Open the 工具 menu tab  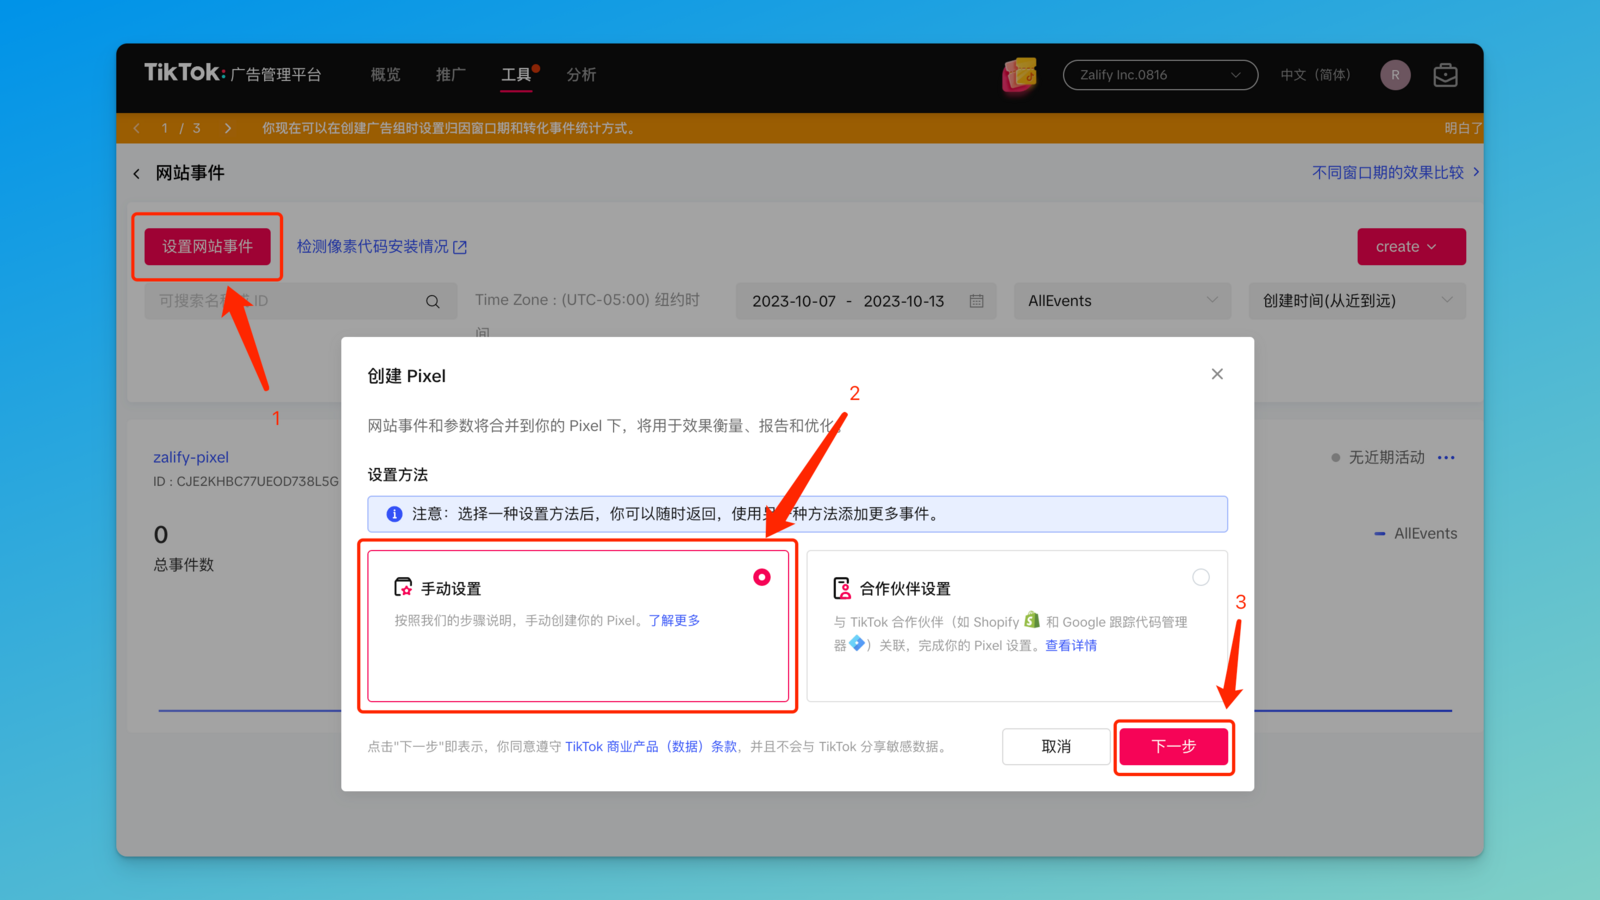516,75
